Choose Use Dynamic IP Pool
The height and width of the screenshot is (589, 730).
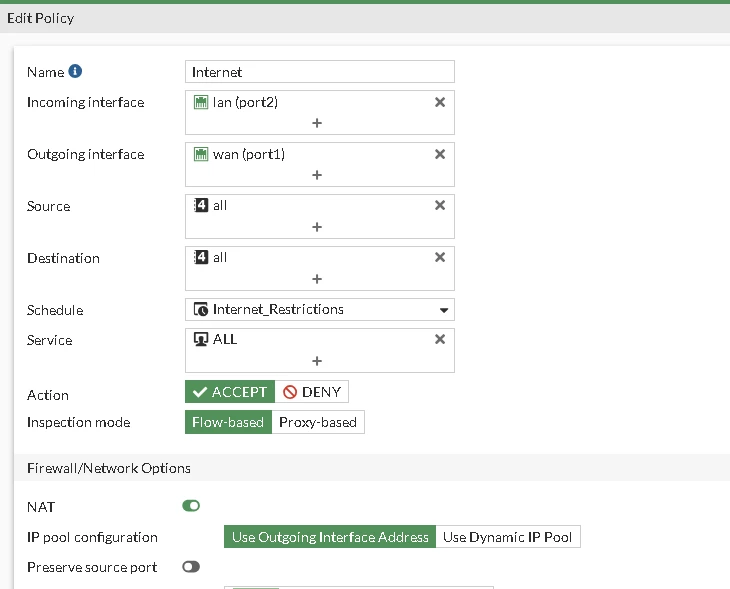pyautogui.click(x=507, y=537)
